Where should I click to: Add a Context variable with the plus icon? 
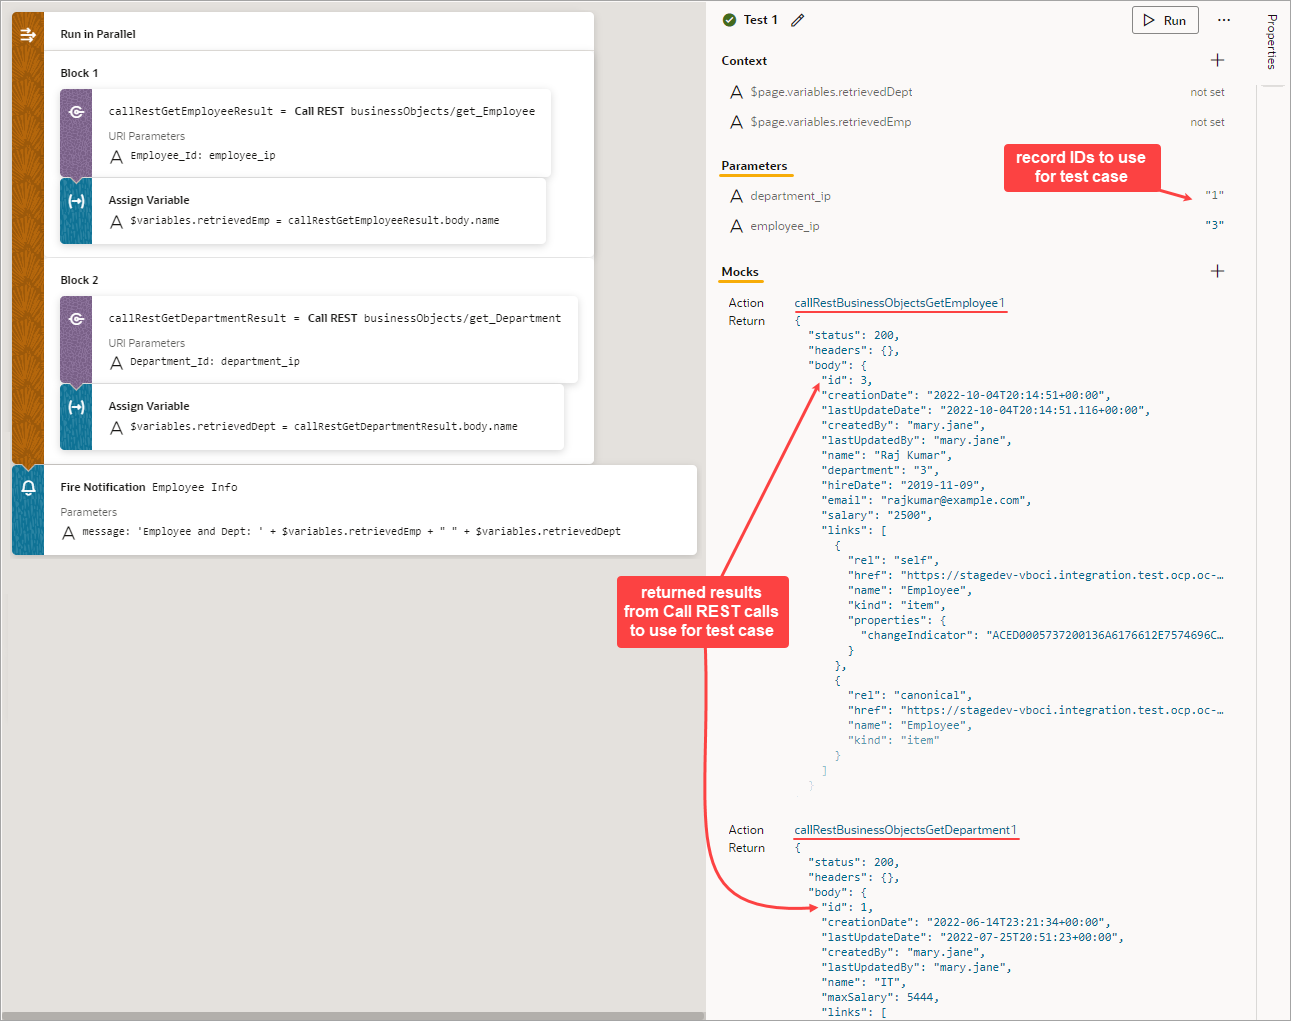pyautogui.click(x=1218, y=60)
